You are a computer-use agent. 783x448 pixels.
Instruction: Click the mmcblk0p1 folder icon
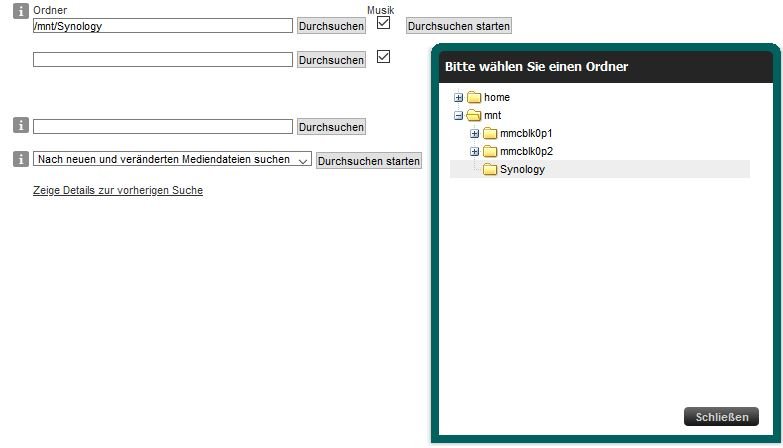click(x=490, y=134)
